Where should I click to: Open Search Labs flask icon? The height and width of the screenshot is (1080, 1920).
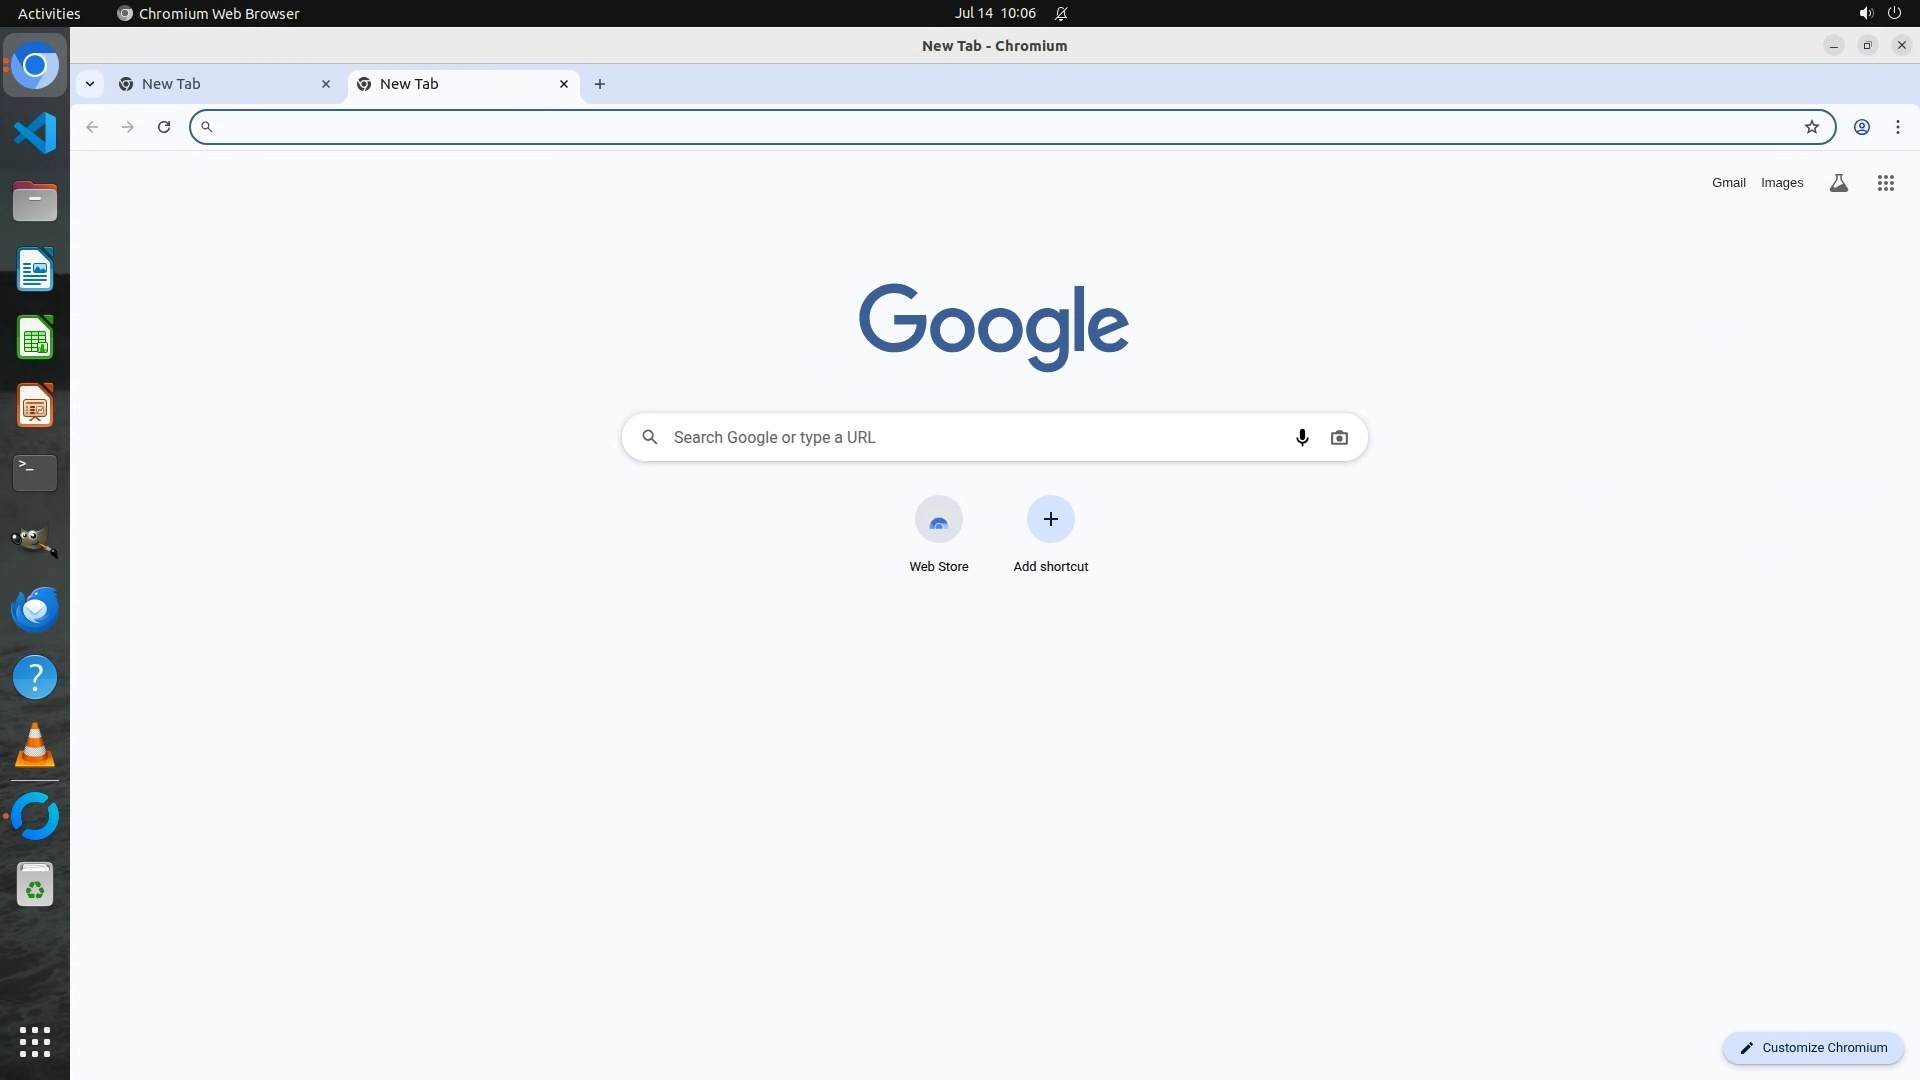click(x=1838, y=183)
